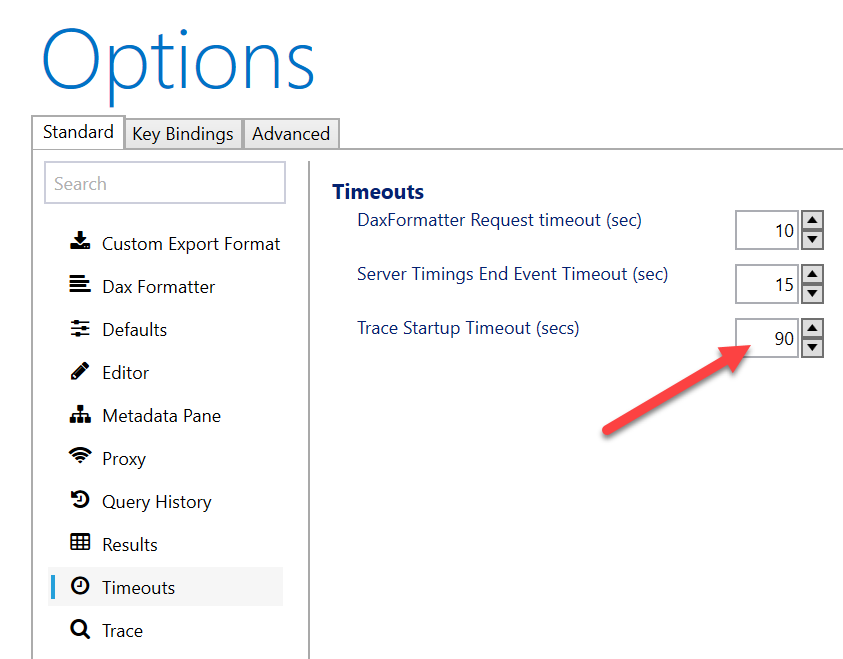The height and width of the screenshot is (659, 843).
Task: Open Proxy settings via the wifi icon
Action: point(81,458)
